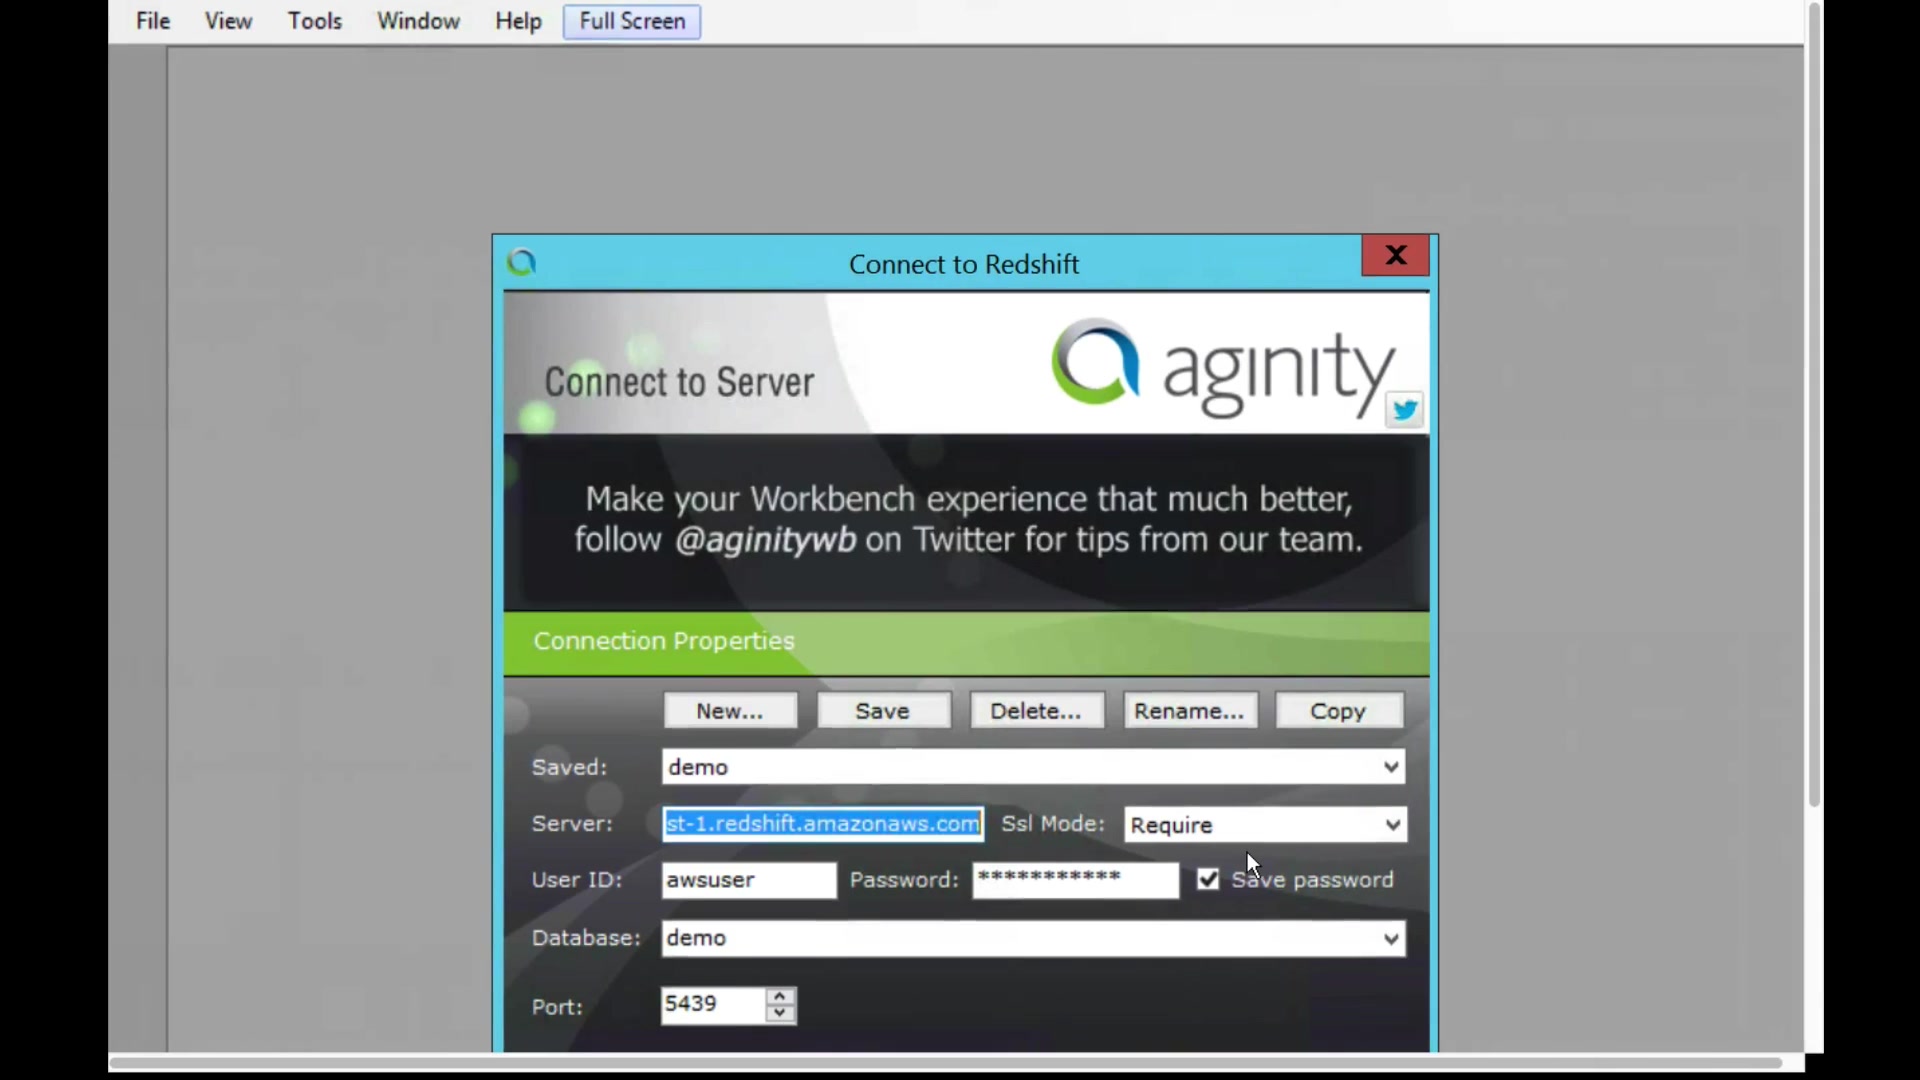Open the Window menu
This screenshot has width=1920, height=1080.
click(x=418, y=21)
